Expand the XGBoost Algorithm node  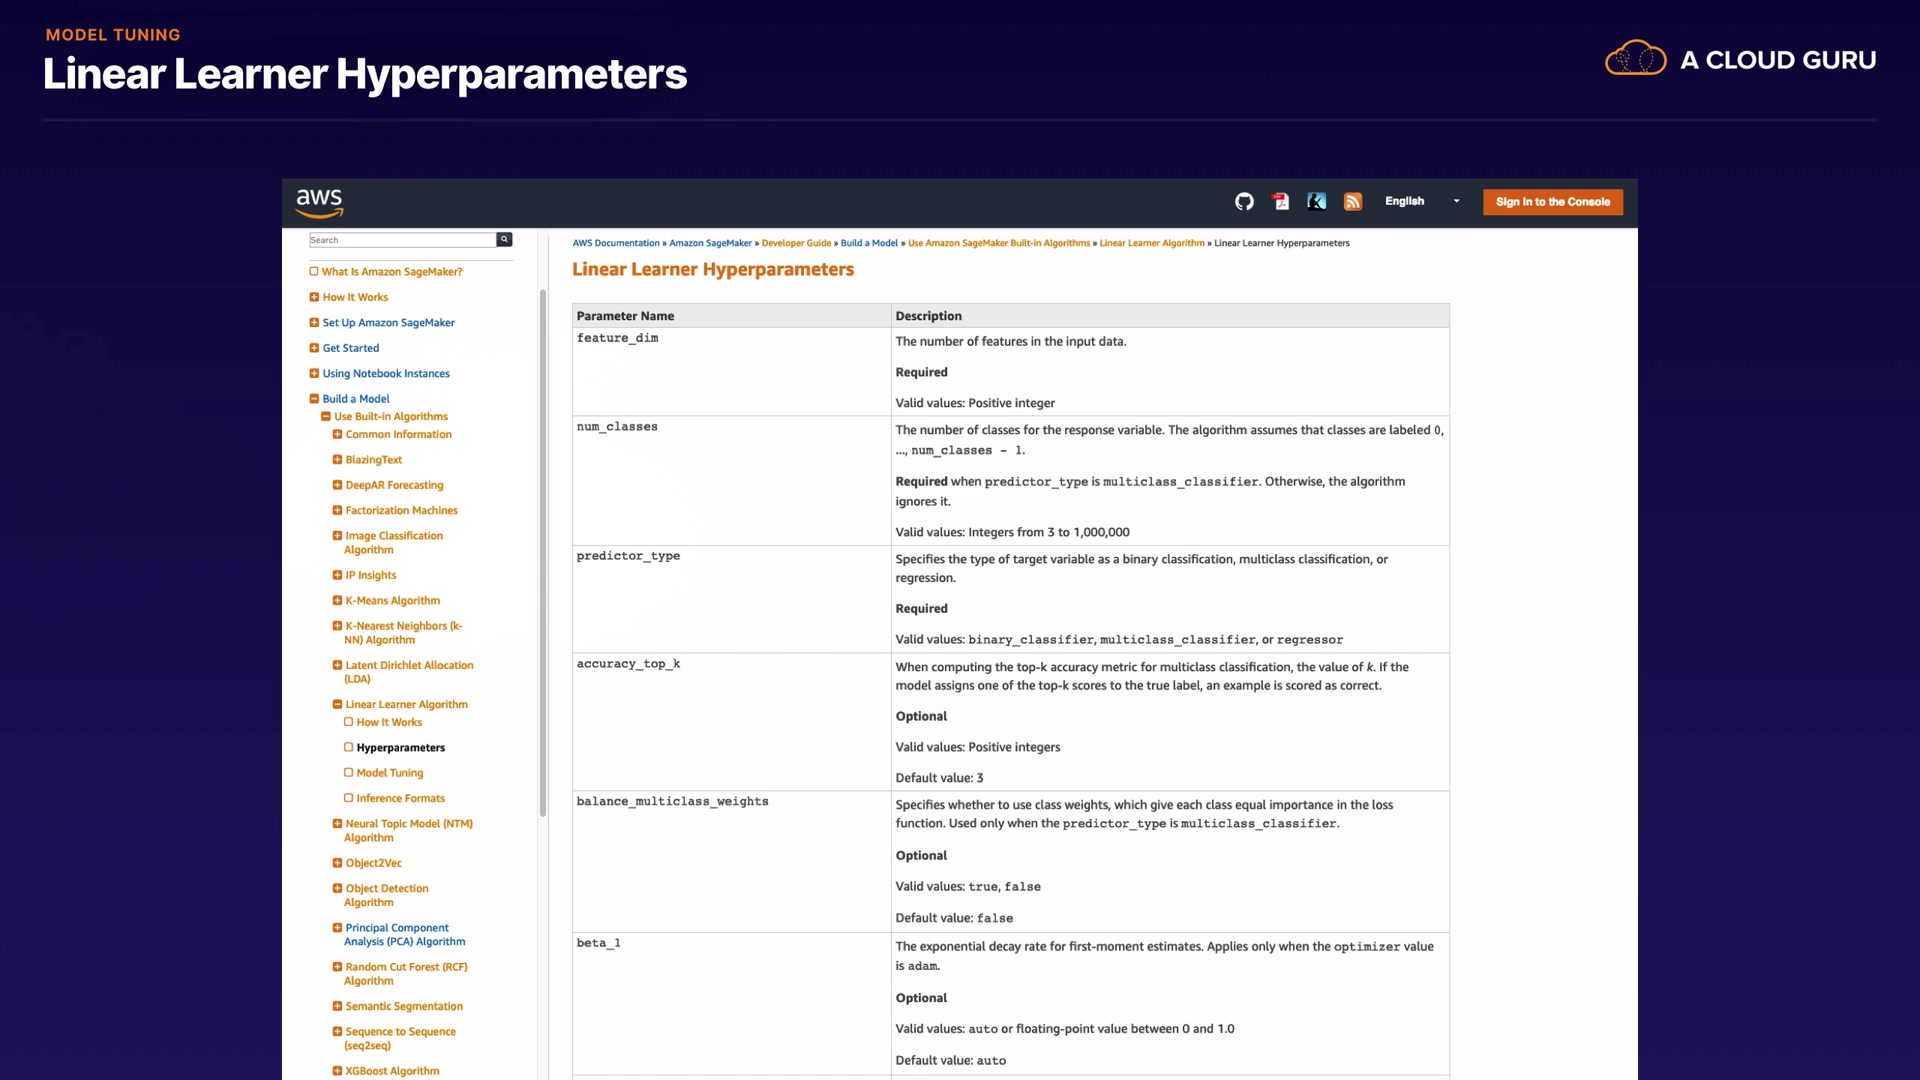(x=337, y=1071)
